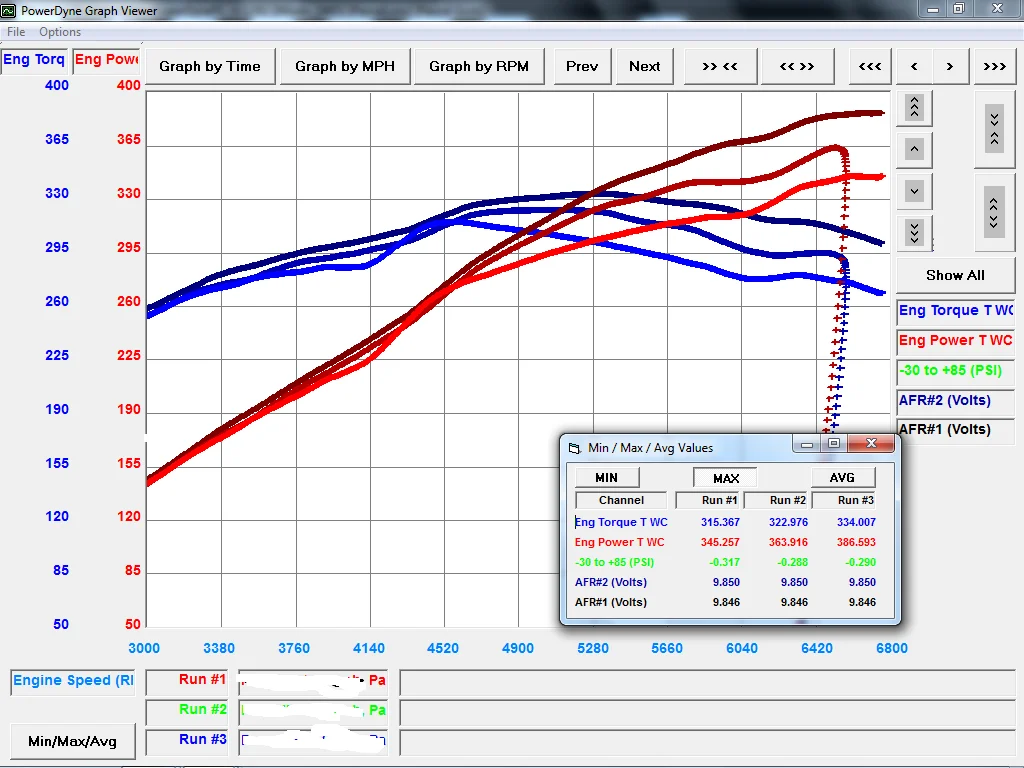1024x768 pixels.
Task: Minimize the Min / Max / Avg Values dialog
Action: (807, 444)
